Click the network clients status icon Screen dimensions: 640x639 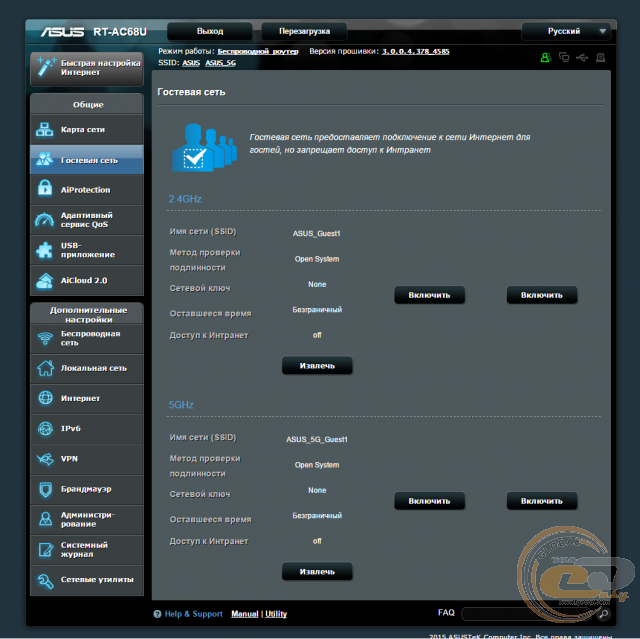[564, 57]
